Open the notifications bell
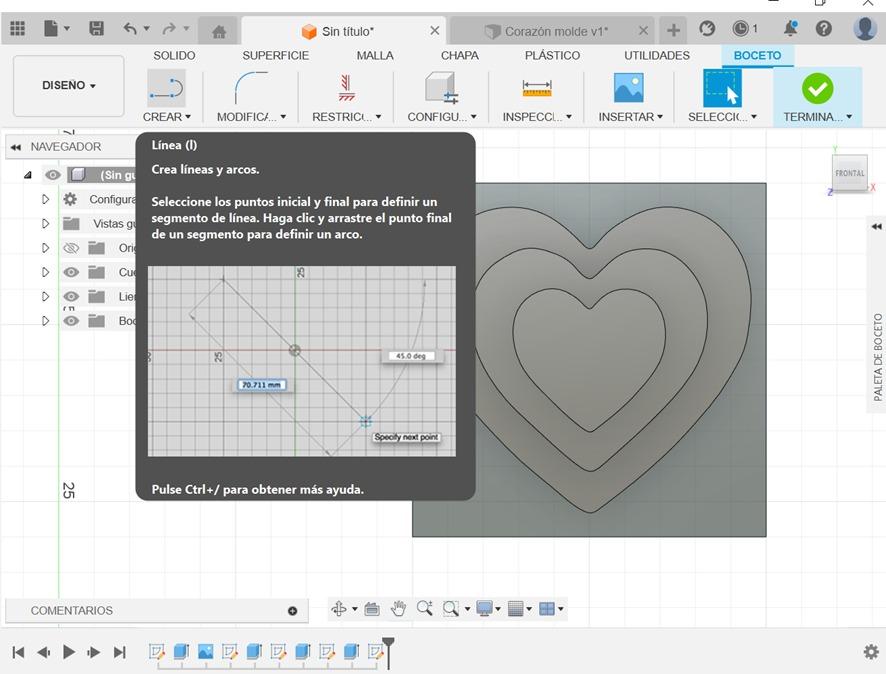886x674 pixels. tap(791, 28)
